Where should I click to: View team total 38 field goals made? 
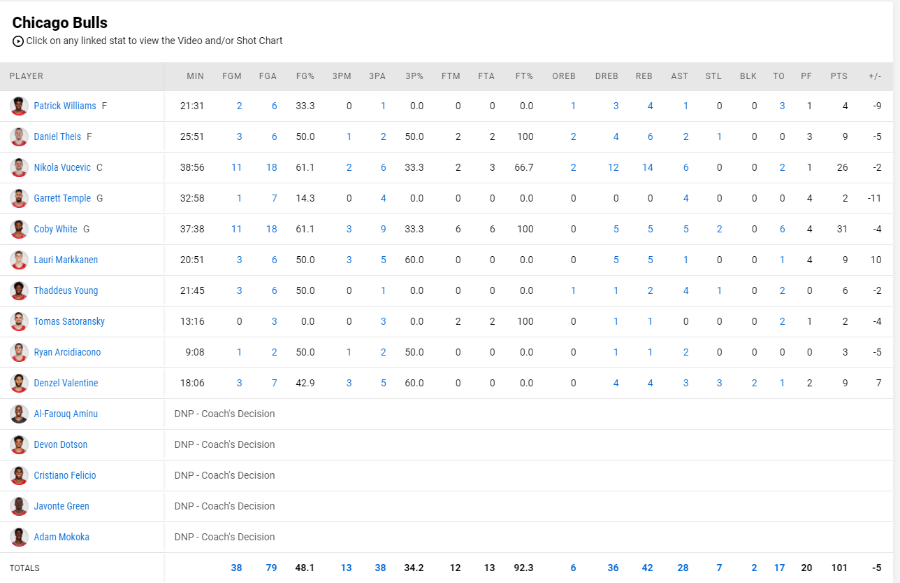(x=236, y=568)
